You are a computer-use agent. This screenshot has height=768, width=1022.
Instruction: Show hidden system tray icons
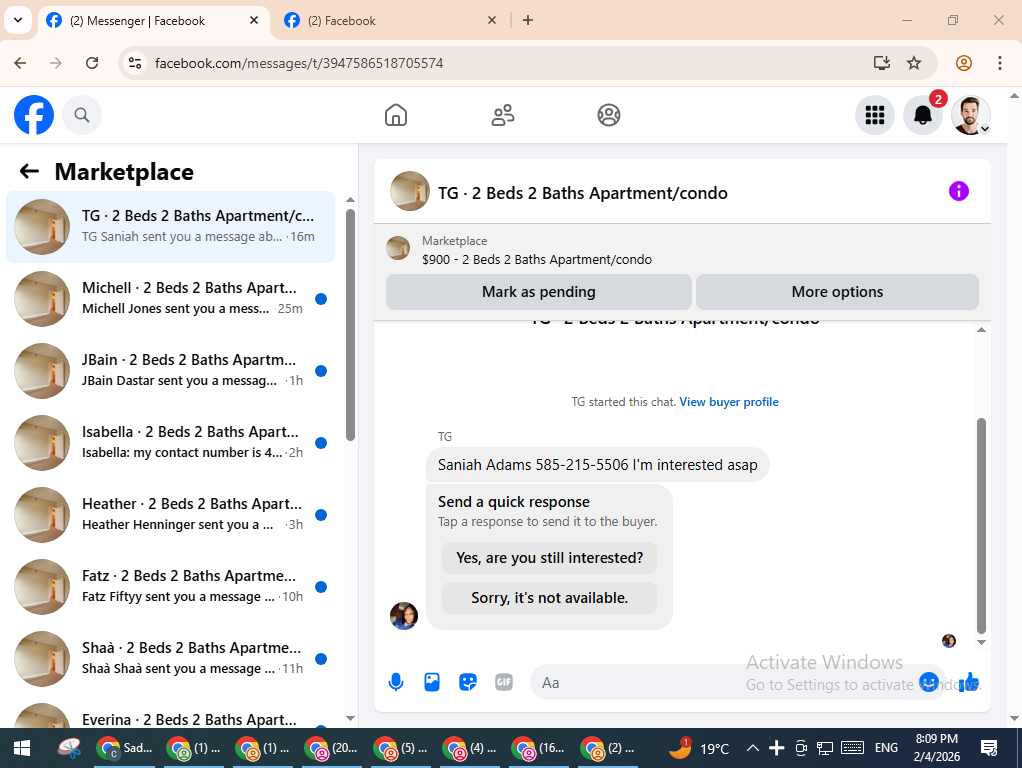(752, 748)
